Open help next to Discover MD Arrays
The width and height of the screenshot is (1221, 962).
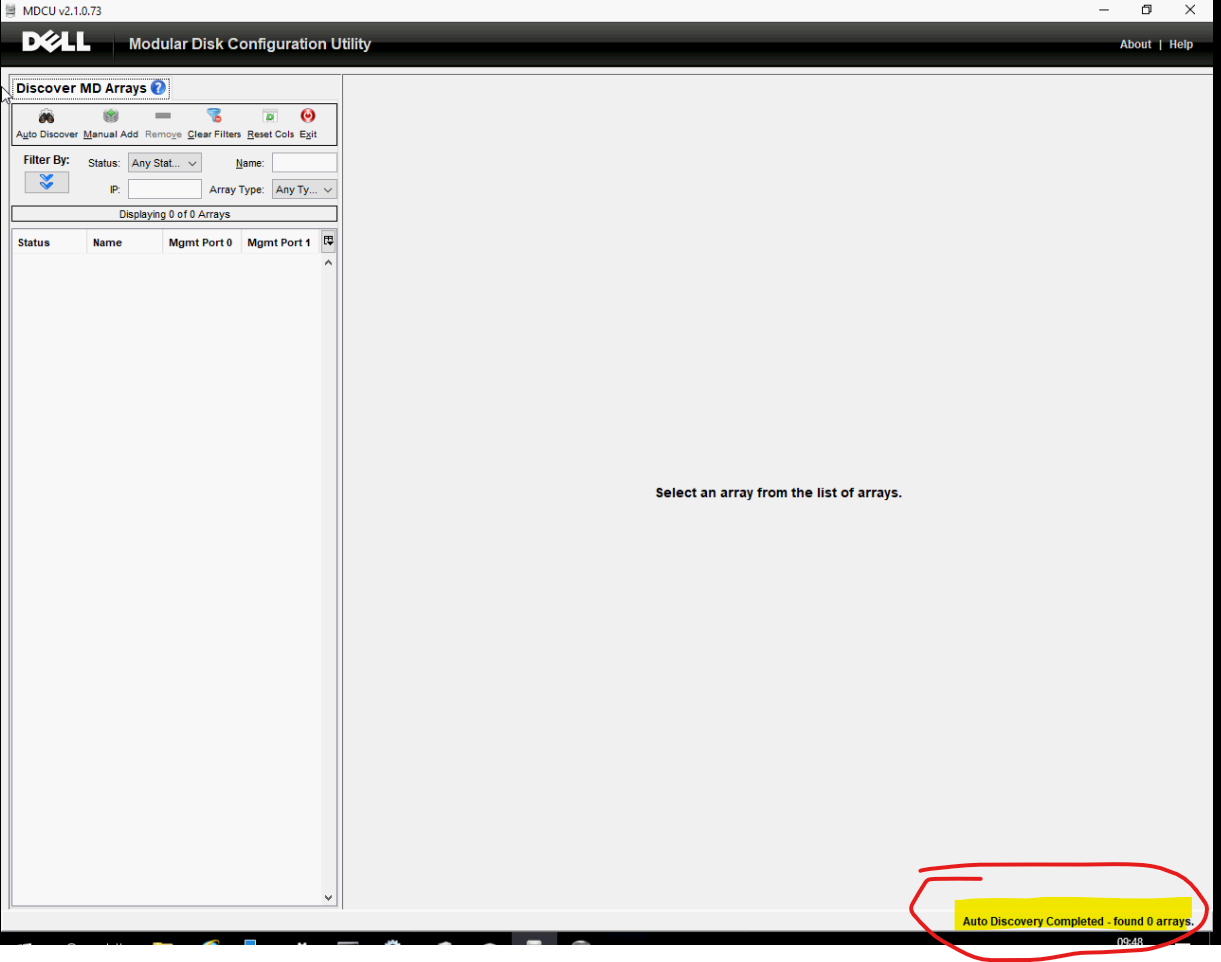pyautogui.click(x=158, y=88)
